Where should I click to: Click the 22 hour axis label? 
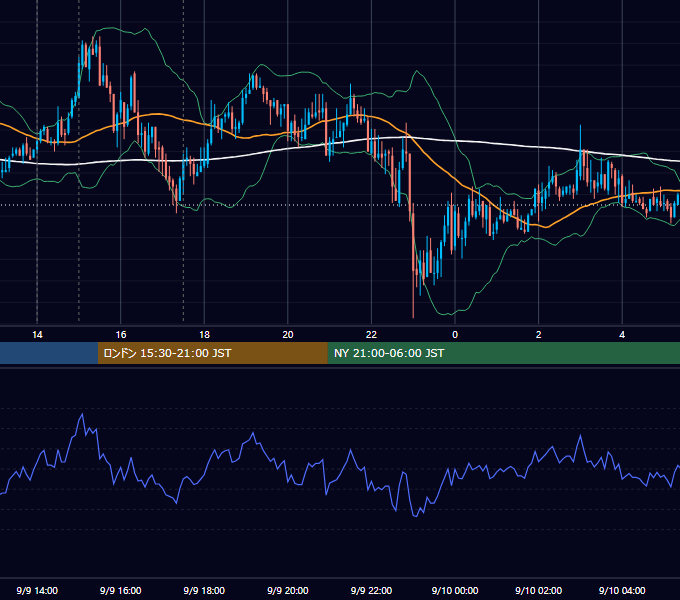tap(371, 335)
